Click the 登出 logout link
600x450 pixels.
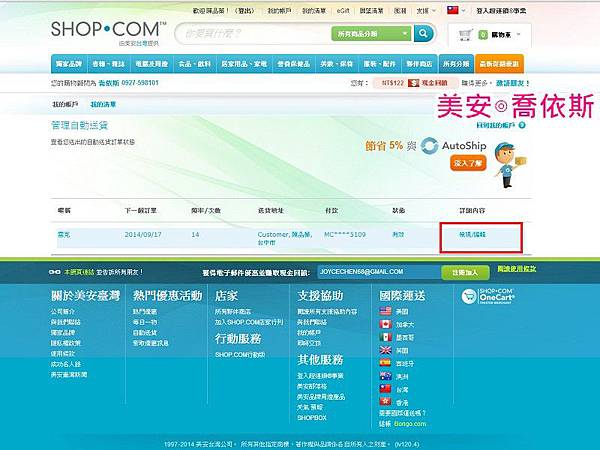click(246, 11)
